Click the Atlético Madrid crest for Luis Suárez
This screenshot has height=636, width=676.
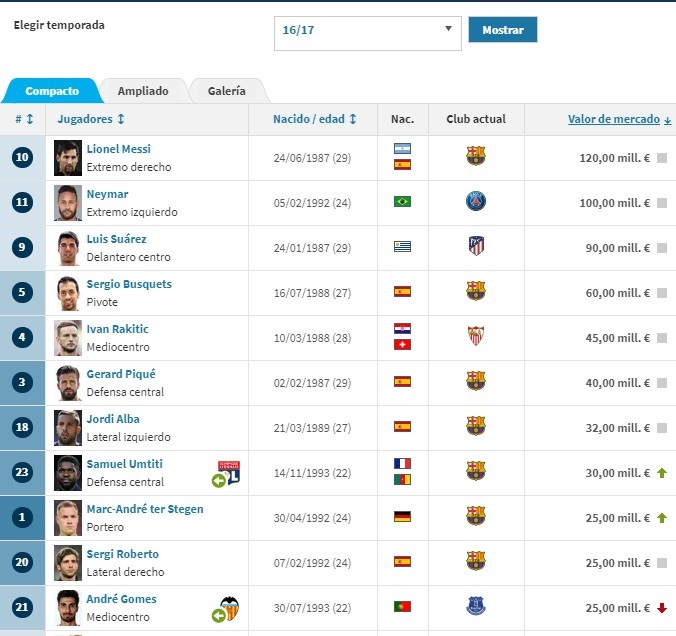click(x=476, y=246)
